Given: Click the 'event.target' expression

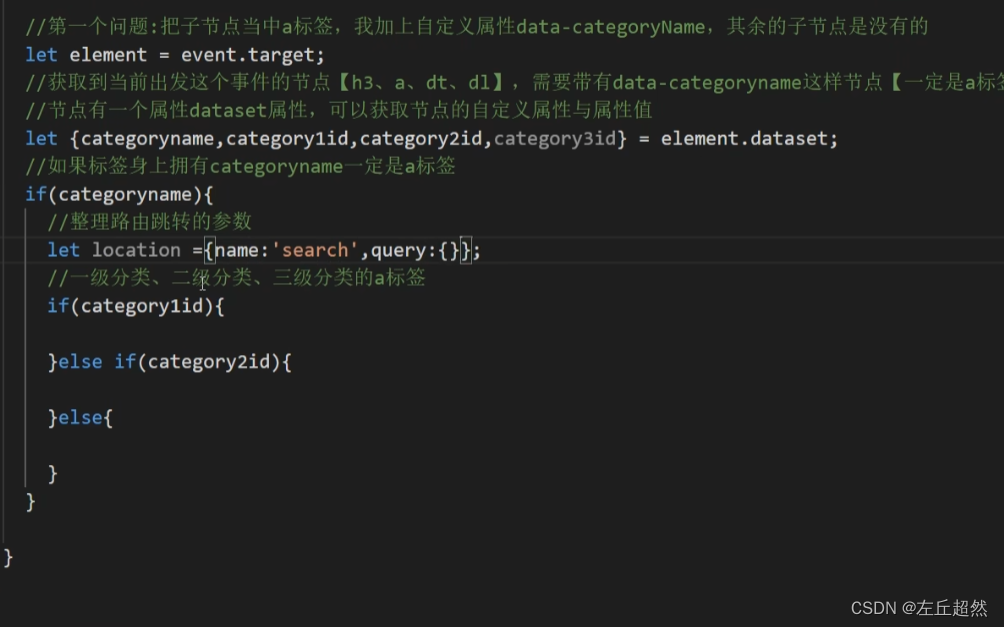Looking at the screenshot, I should [247, 55].
